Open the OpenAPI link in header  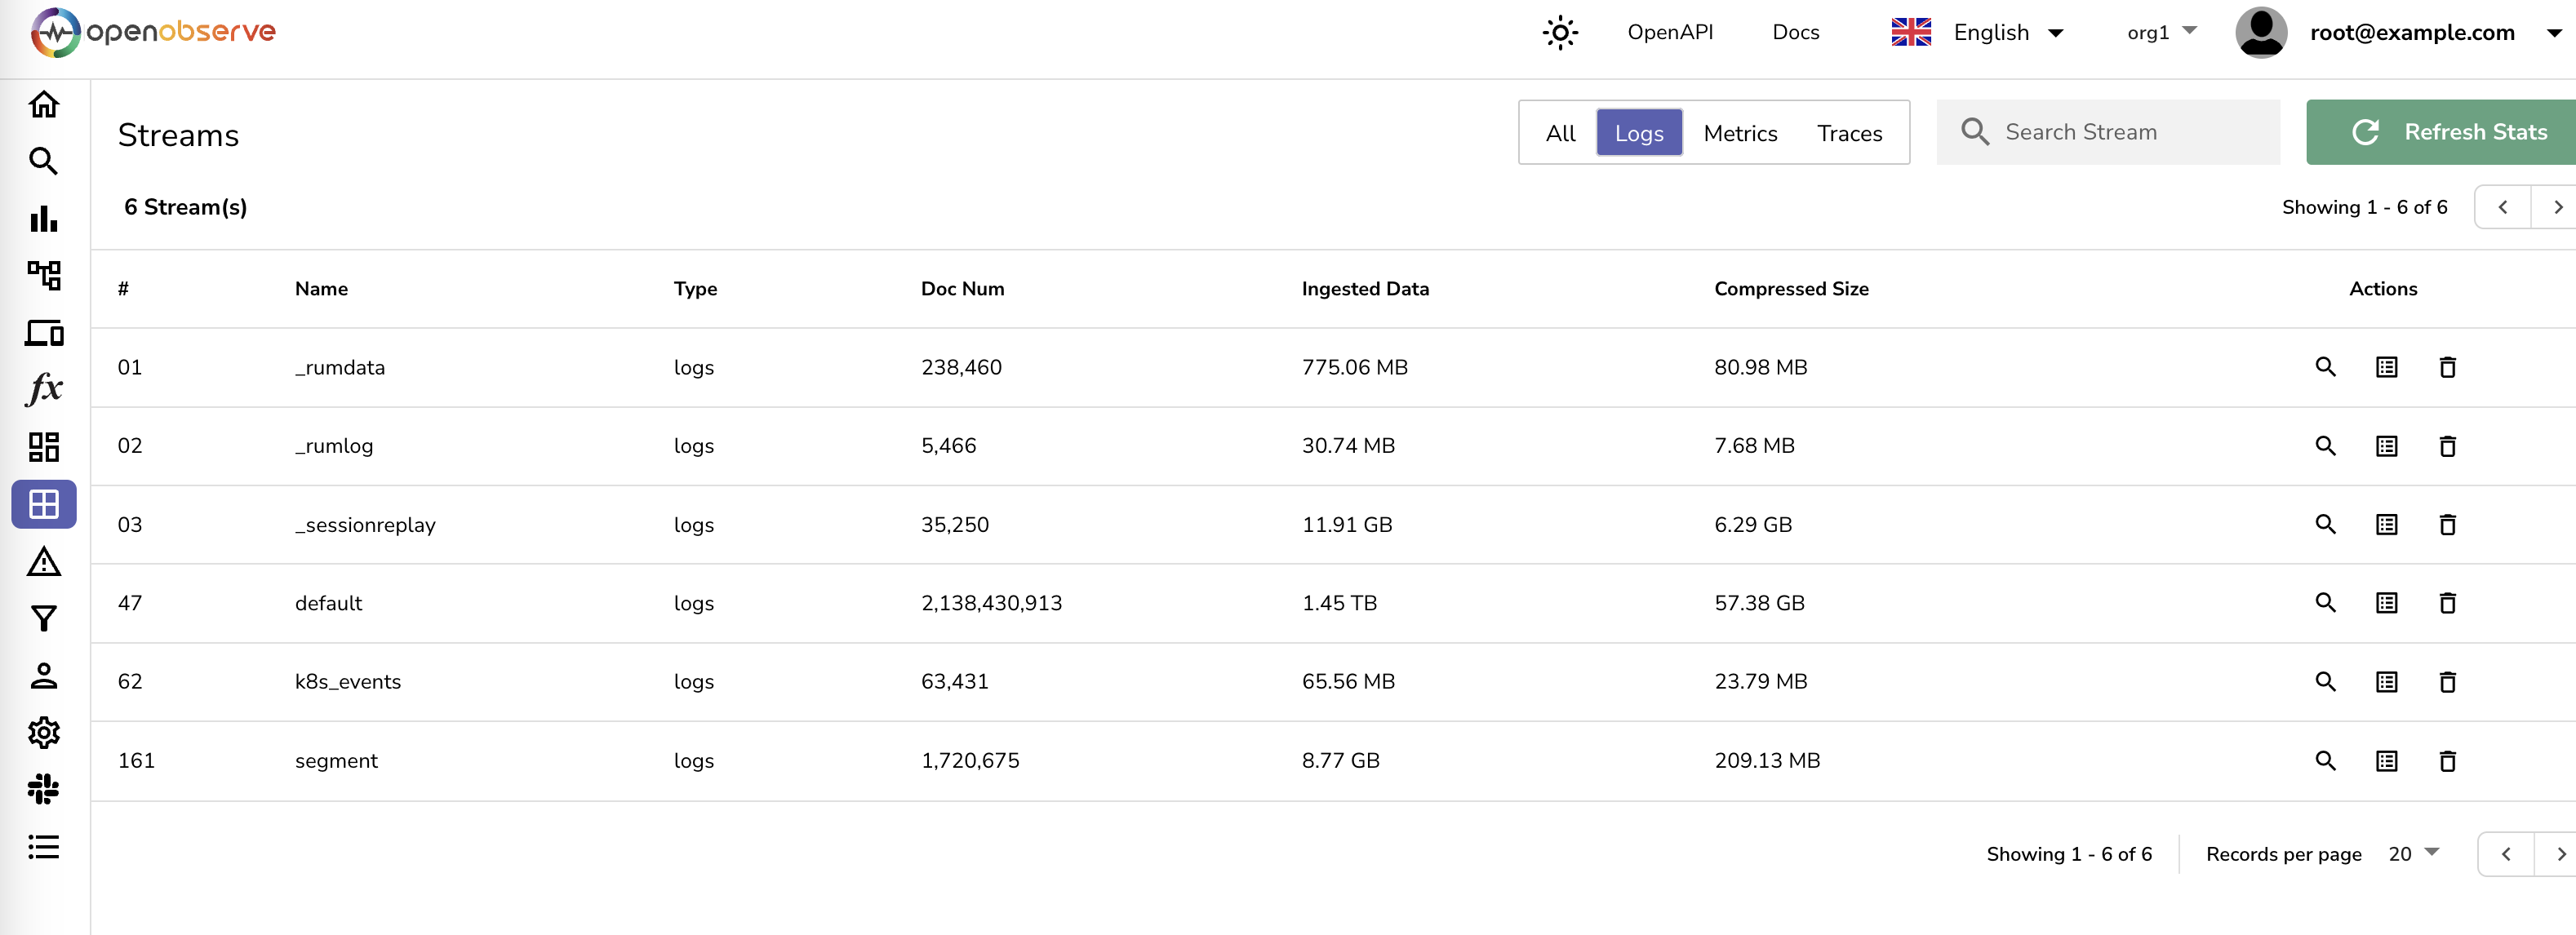point(1669,33)
